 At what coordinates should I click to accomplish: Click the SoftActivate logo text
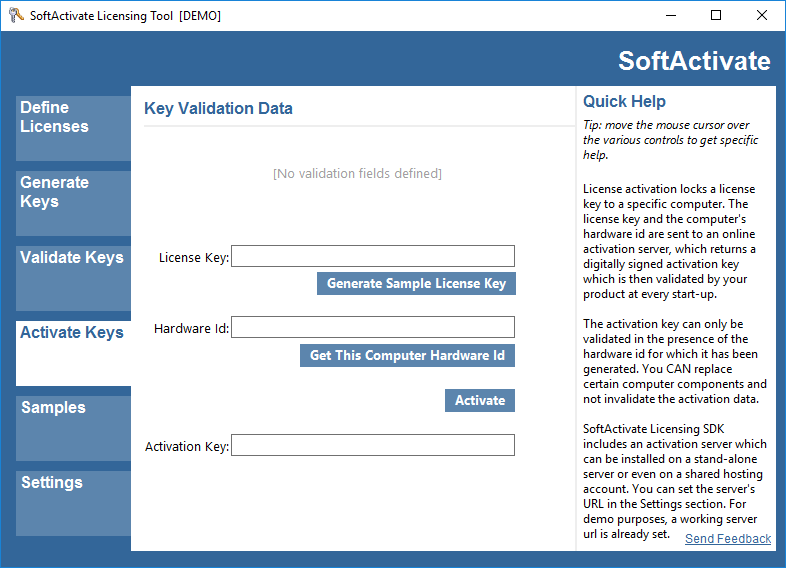pyautogui.click(x=694, y=61)
